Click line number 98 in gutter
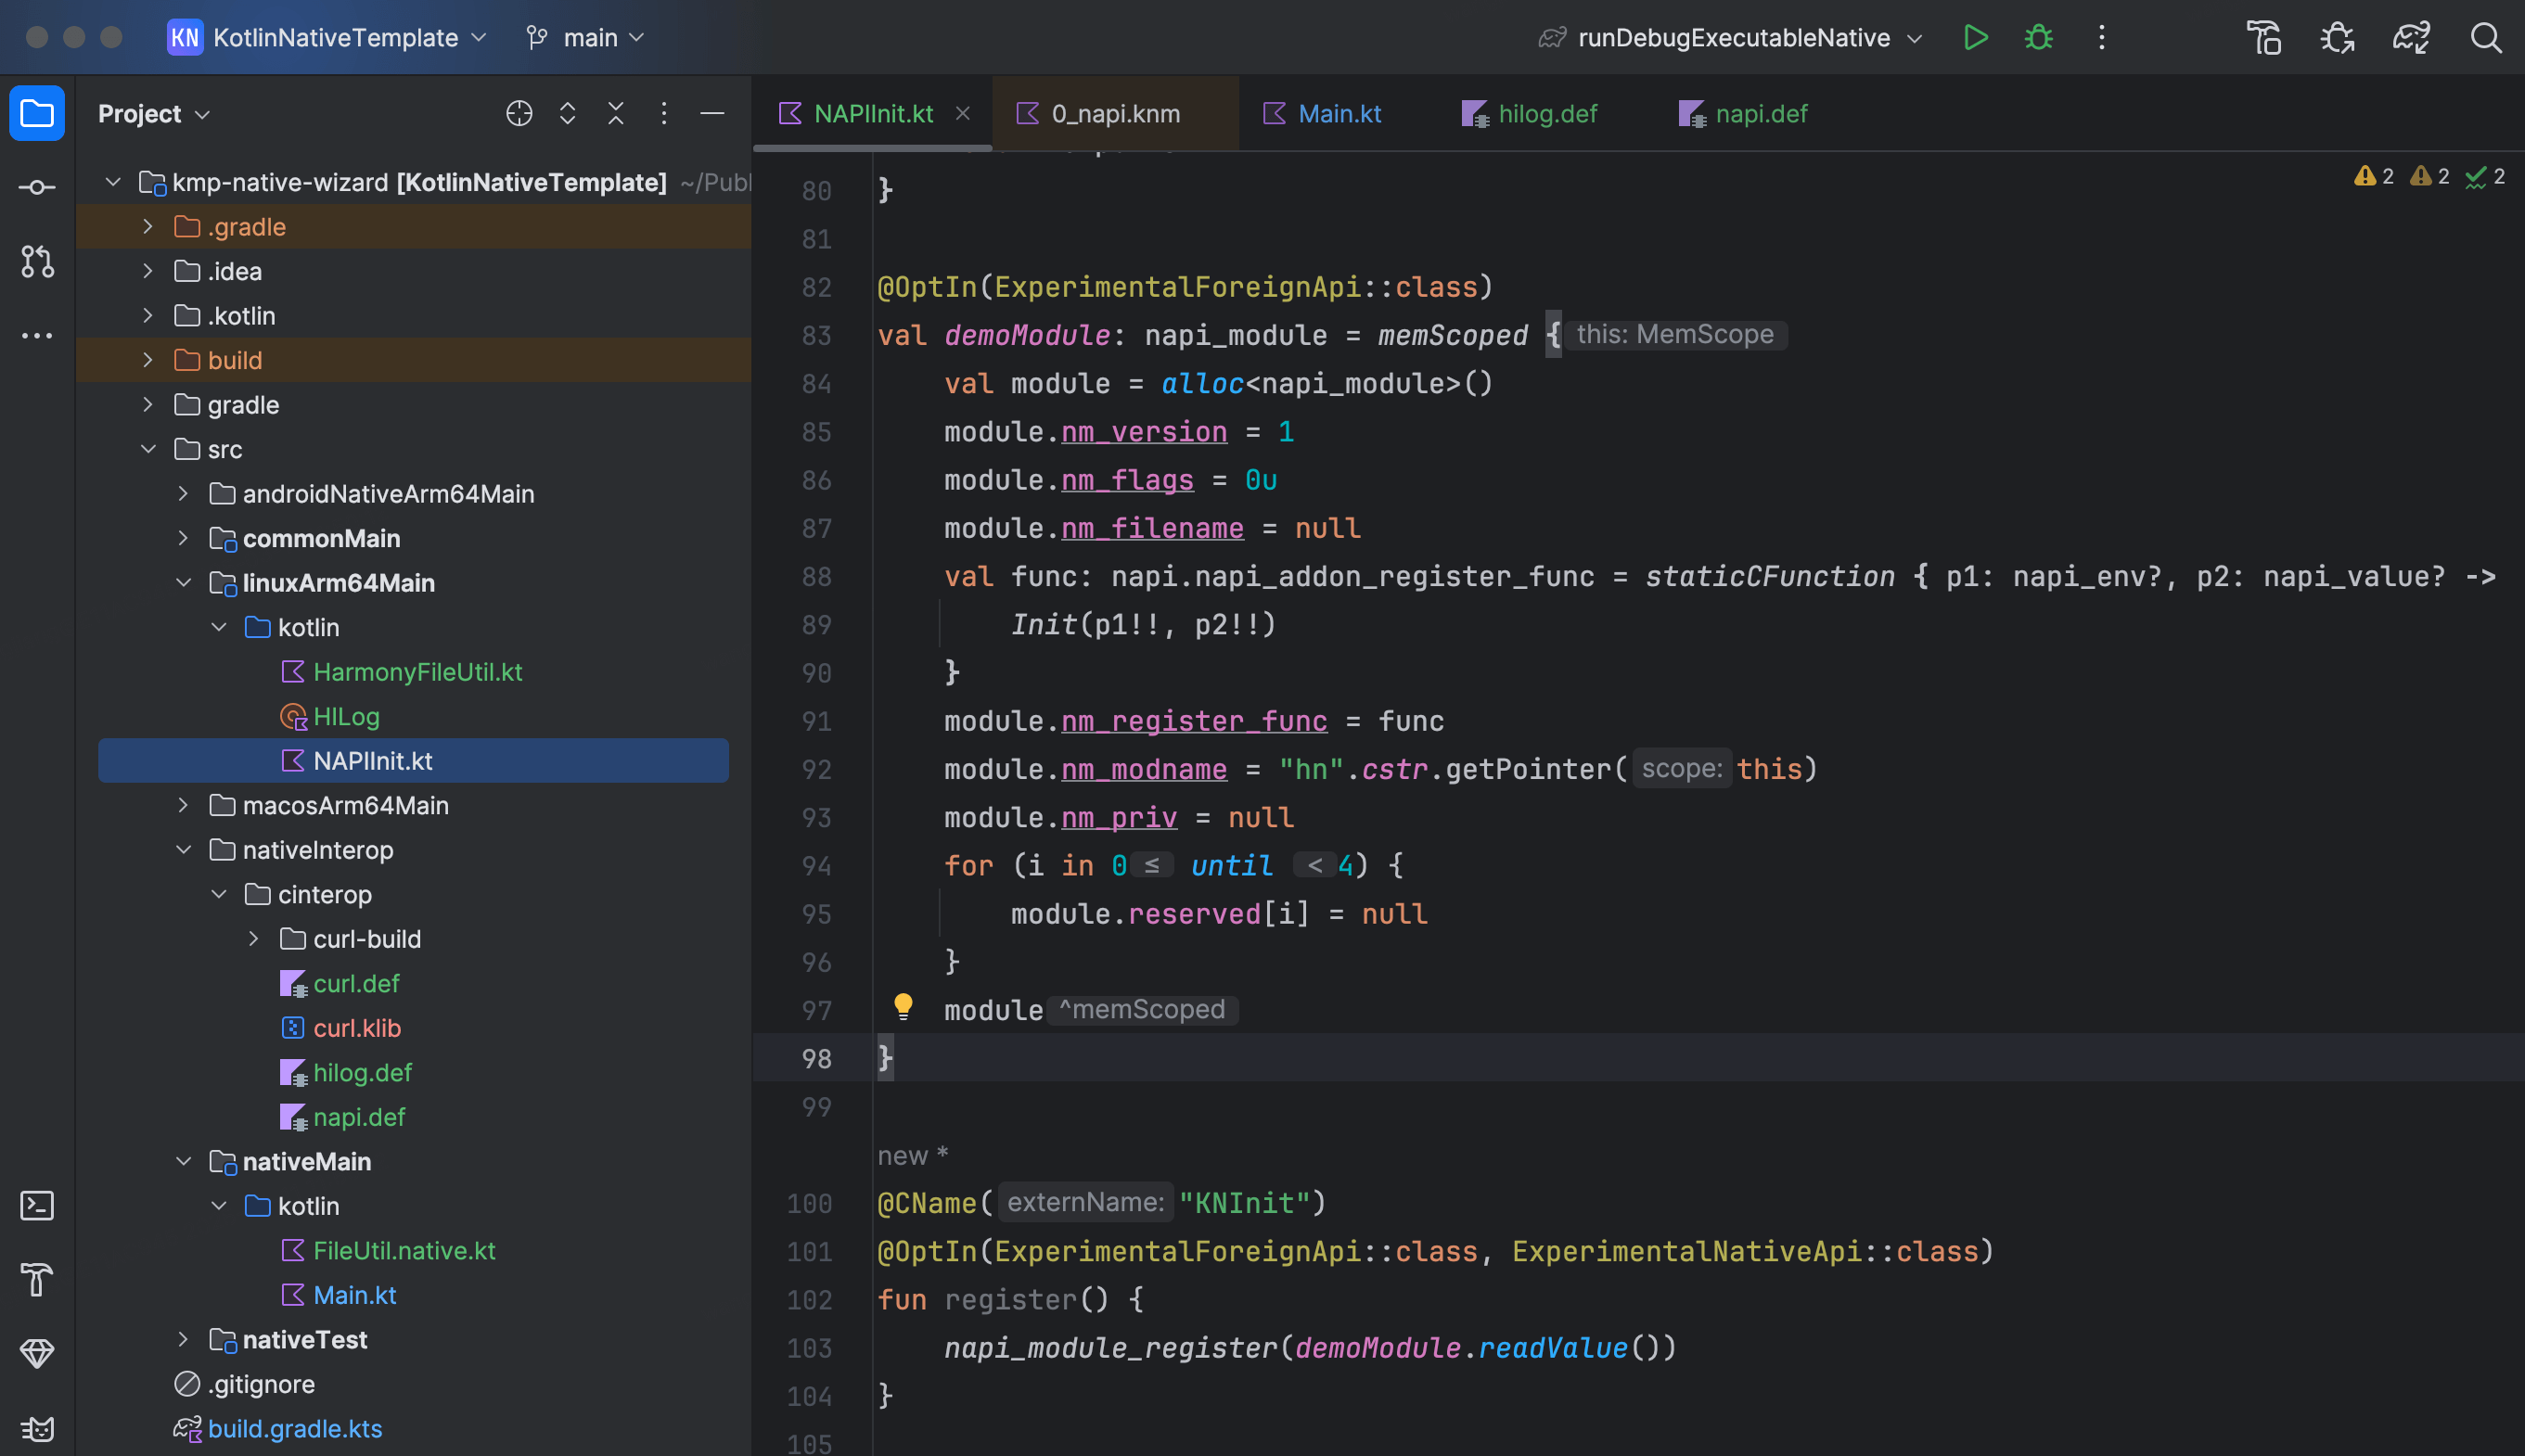Viewport: 2525px width, 1456px height. click(816, 1058)
